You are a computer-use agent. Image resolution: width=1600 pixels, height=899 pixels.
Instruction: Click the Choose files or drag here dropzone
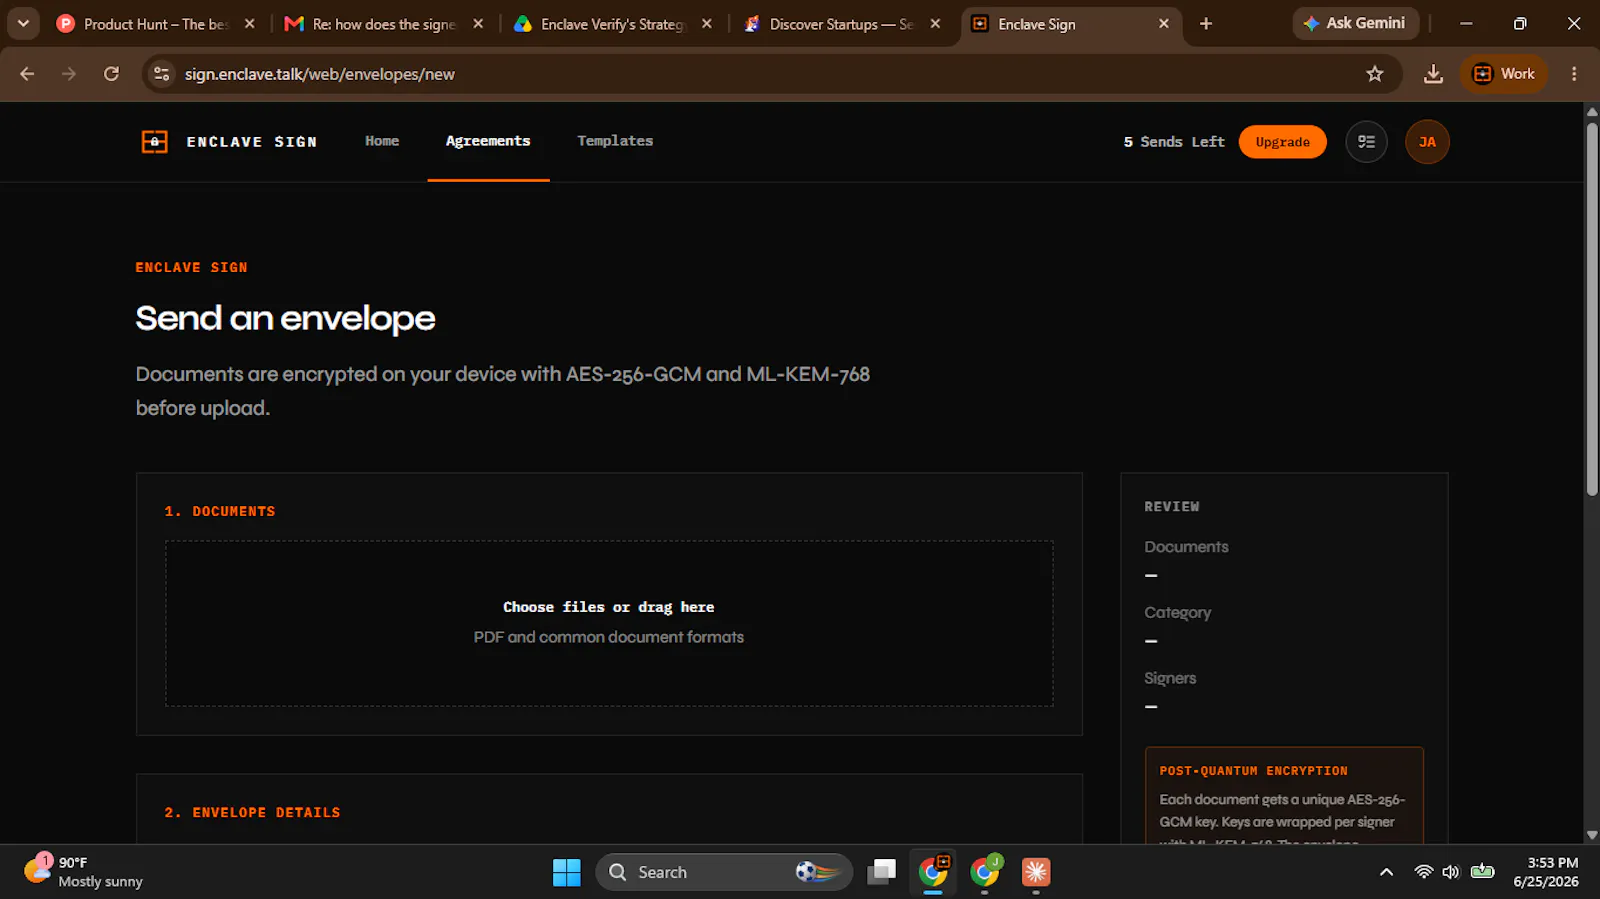(x=609, y=623)
